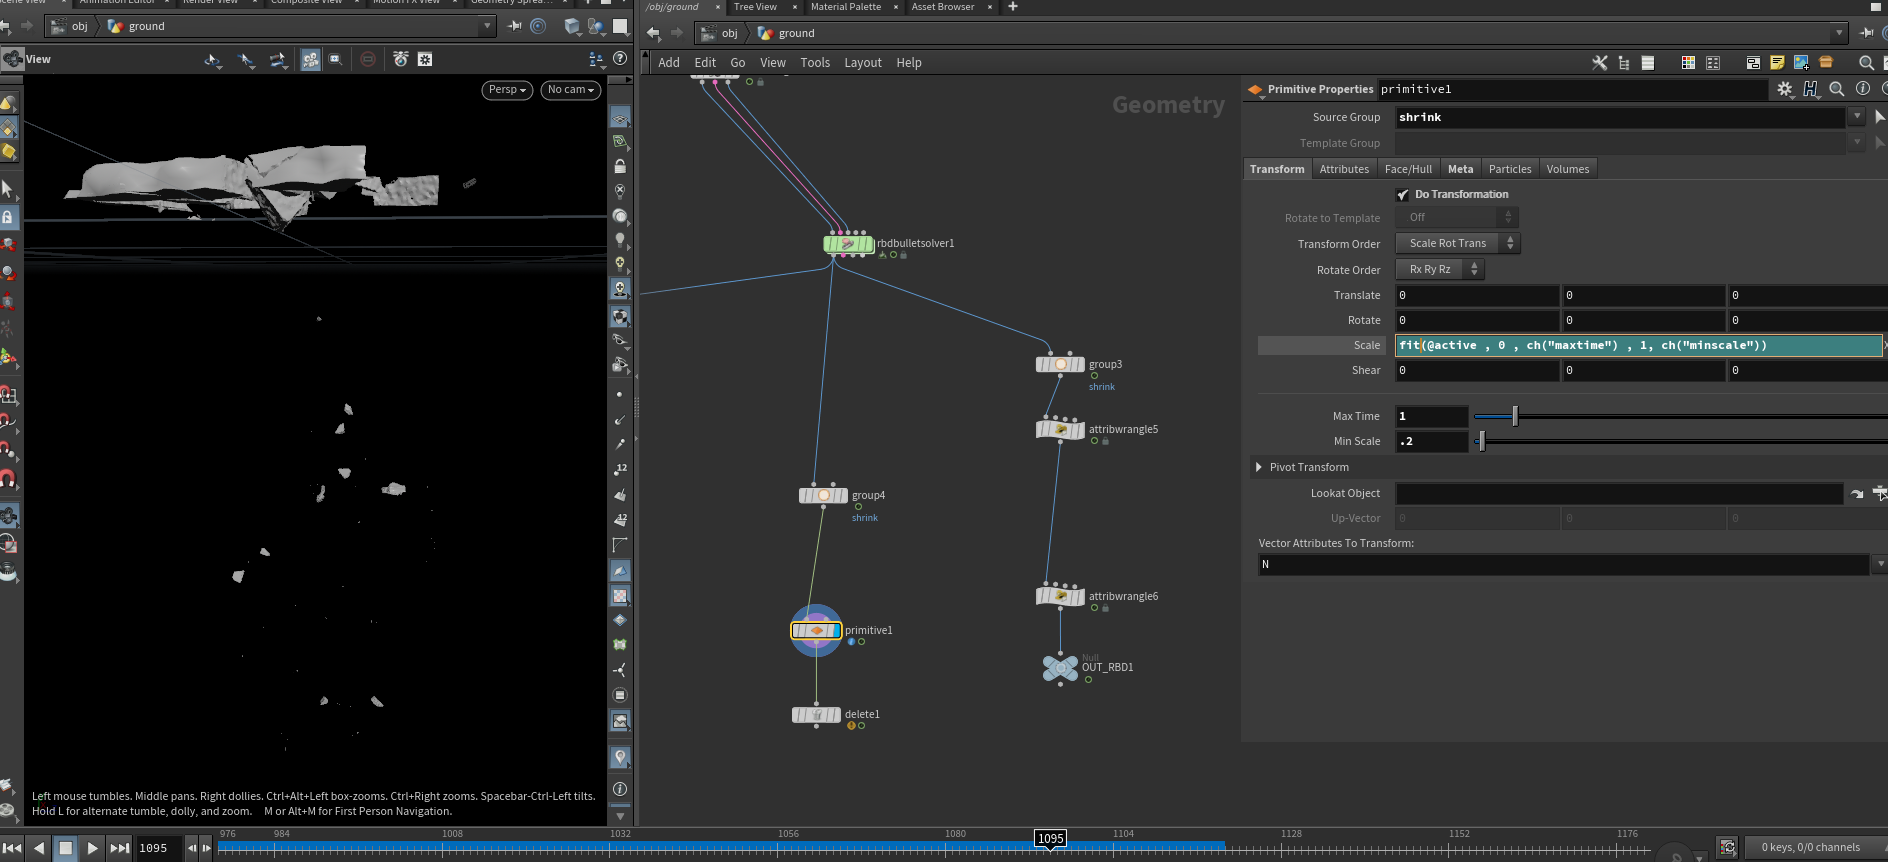Open the Transform Order dropdown
This screenshot has width=1888, height=862.
coord(1457,243)
